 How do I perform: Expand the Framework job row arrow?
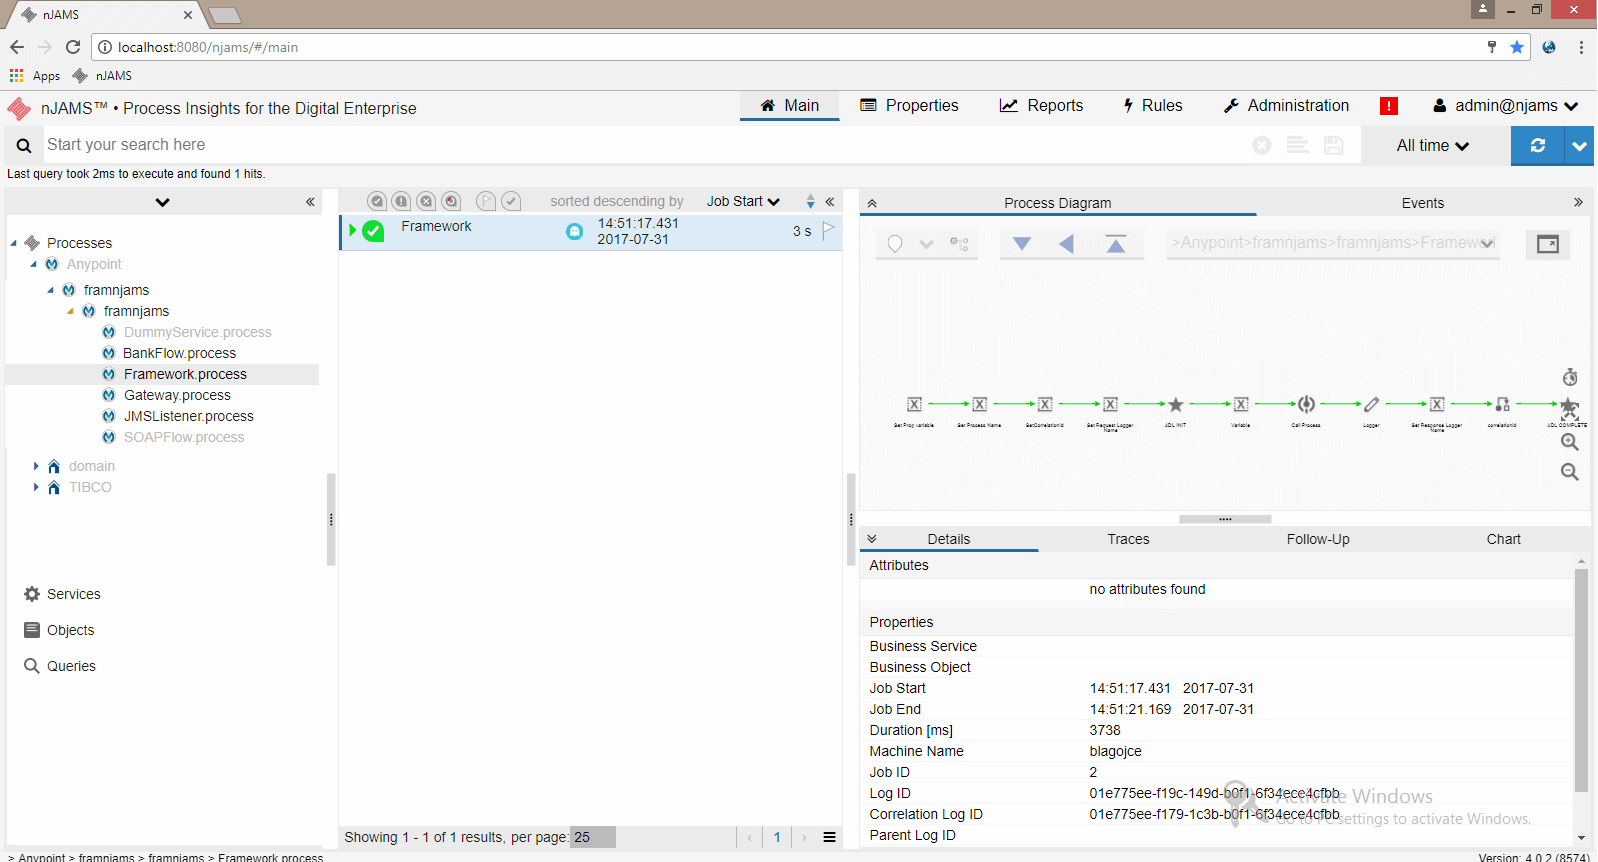coord(353,230)
